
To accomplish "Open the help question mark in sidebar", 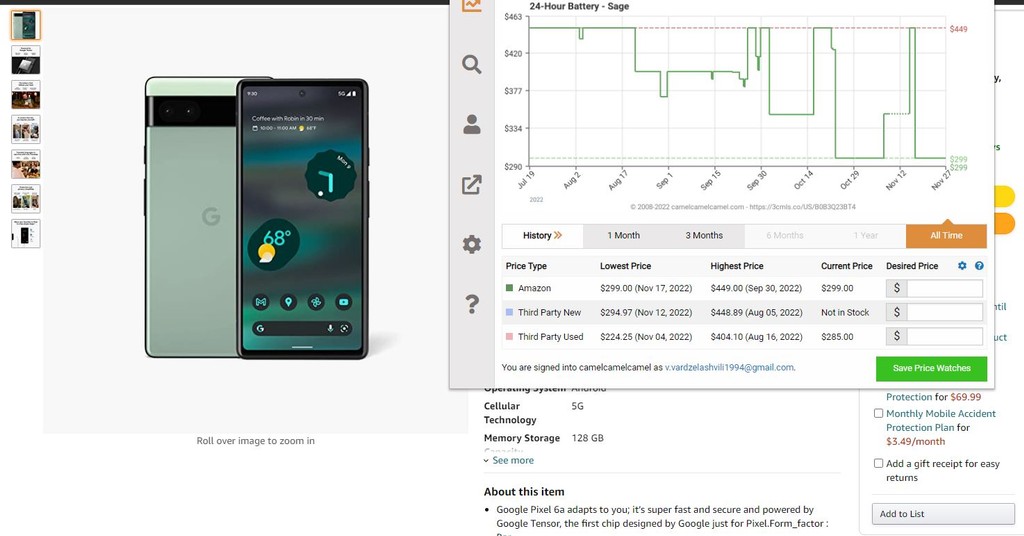I will [472, 304].
